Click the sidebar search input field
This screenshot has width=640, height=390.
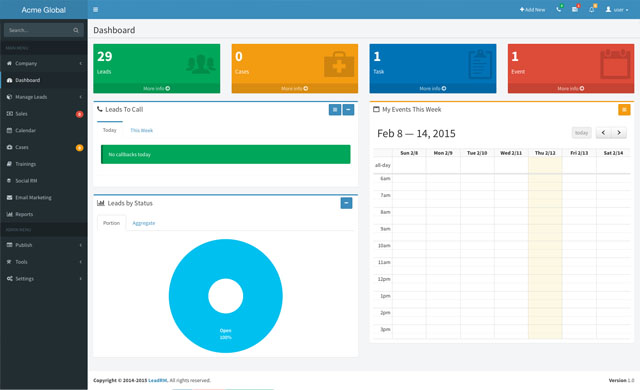[40, 30]
